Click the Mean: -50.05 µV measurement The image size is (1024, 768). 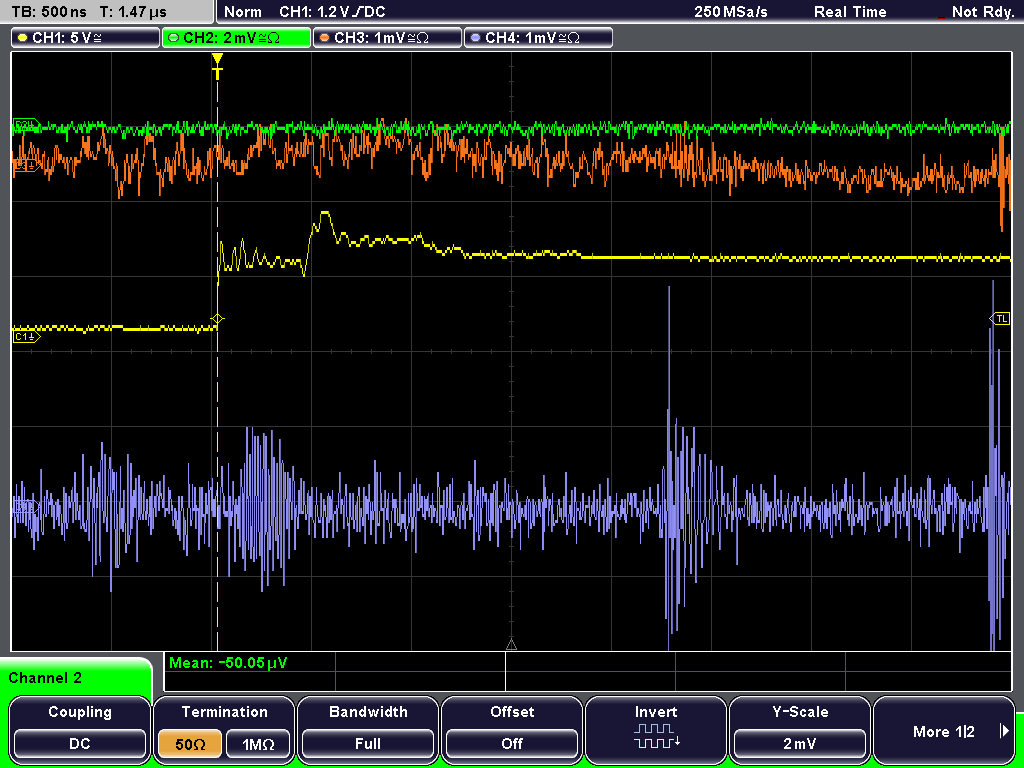pos(227,663)
